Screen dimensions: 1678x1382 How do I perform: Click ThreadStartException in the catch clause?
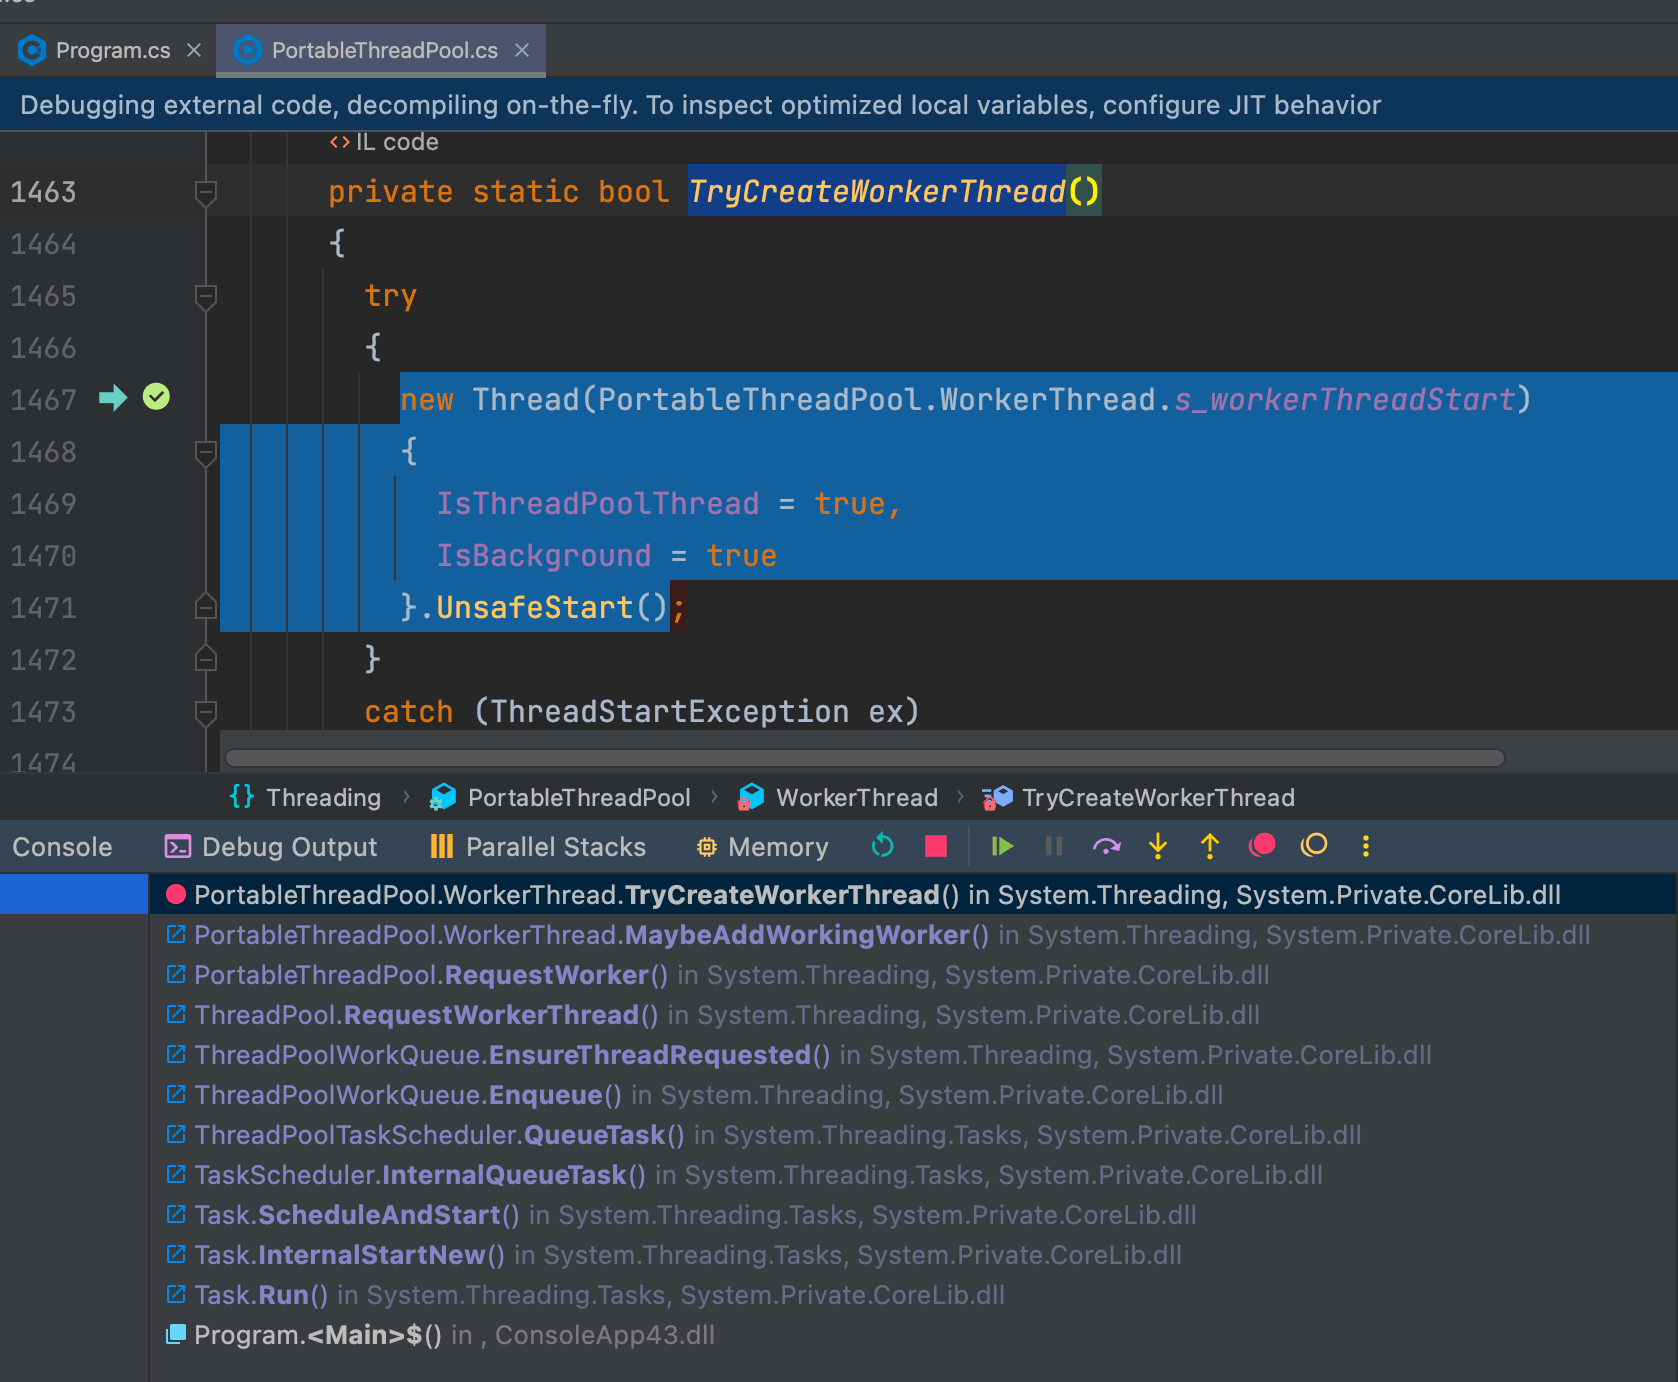(669, 711)
